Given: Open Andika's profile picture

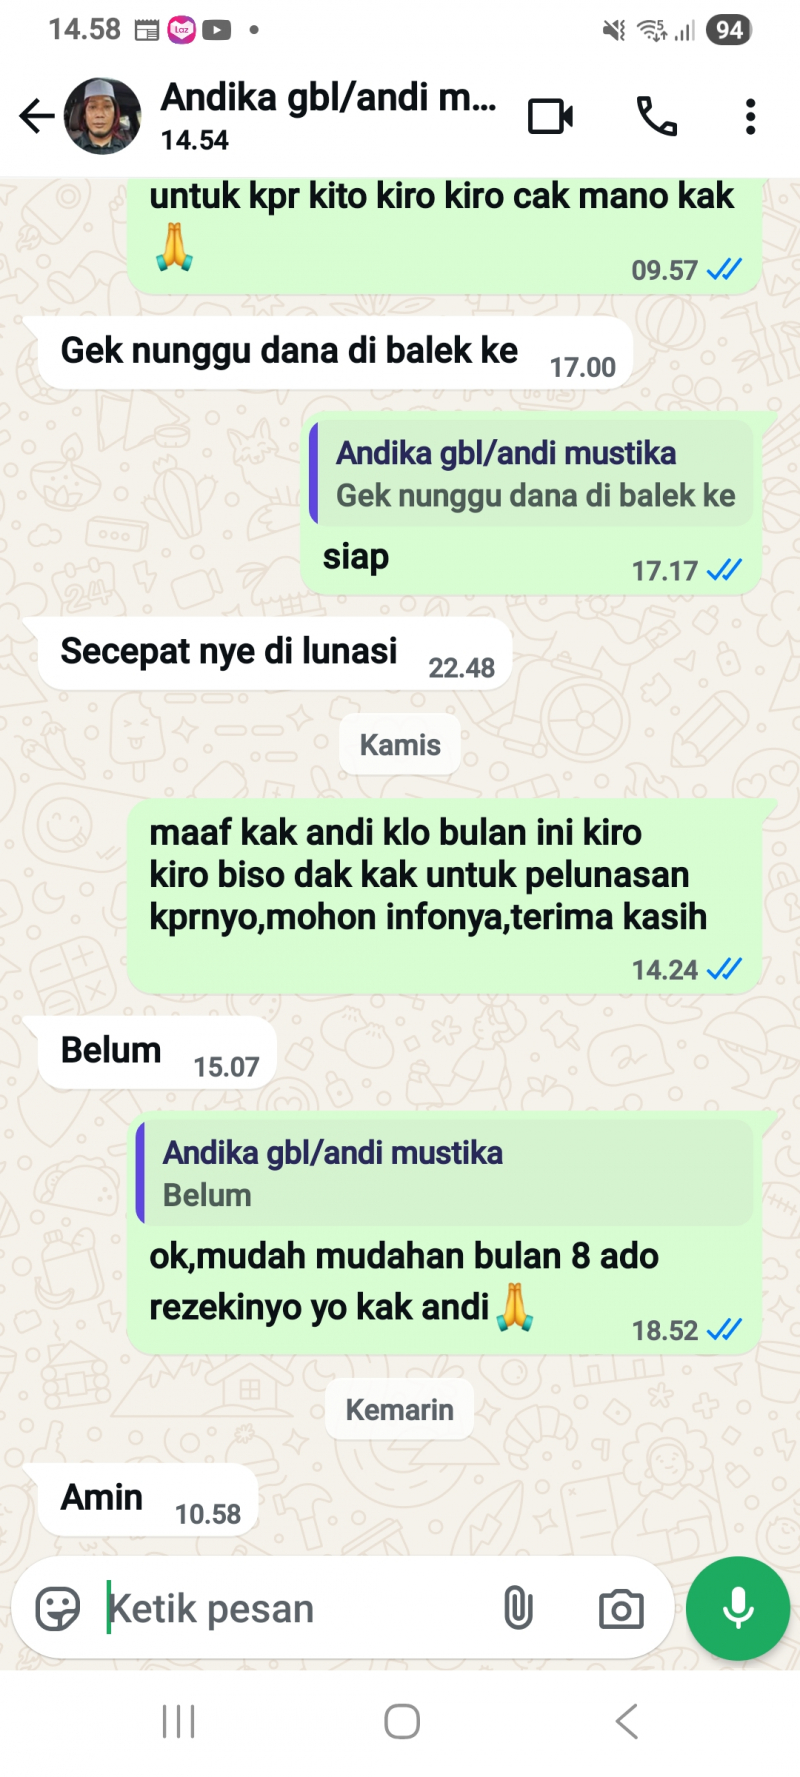Looking at the screenshot, I should 102,116.
